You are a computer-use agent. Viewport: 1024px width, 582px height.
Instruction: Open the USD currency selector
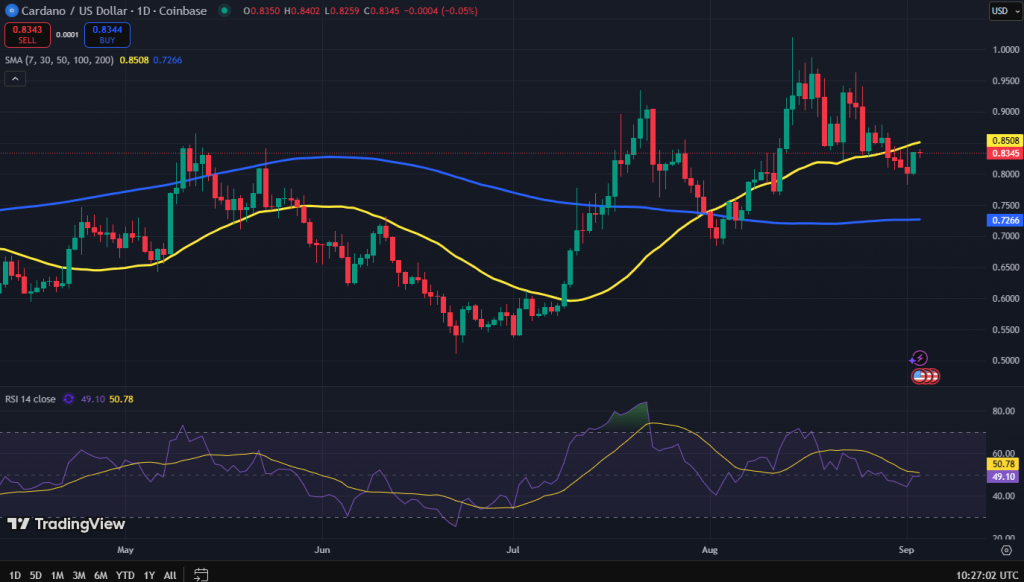point(1006,11)
